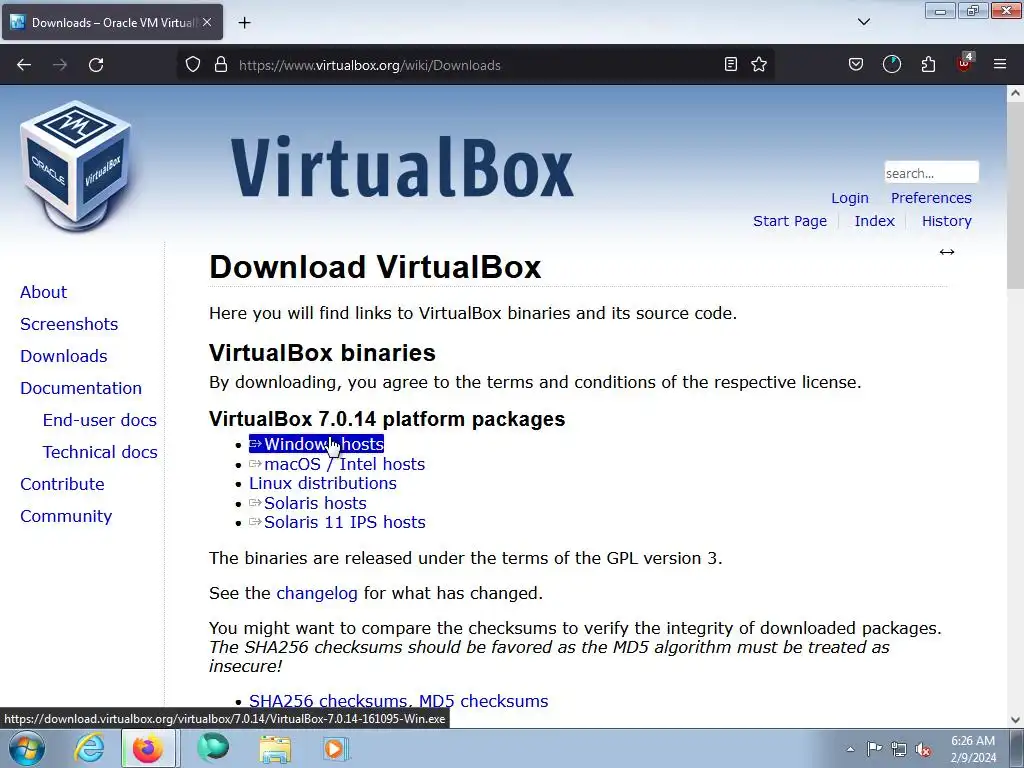
Task: Open About in the sidebar
Action: 43,292
